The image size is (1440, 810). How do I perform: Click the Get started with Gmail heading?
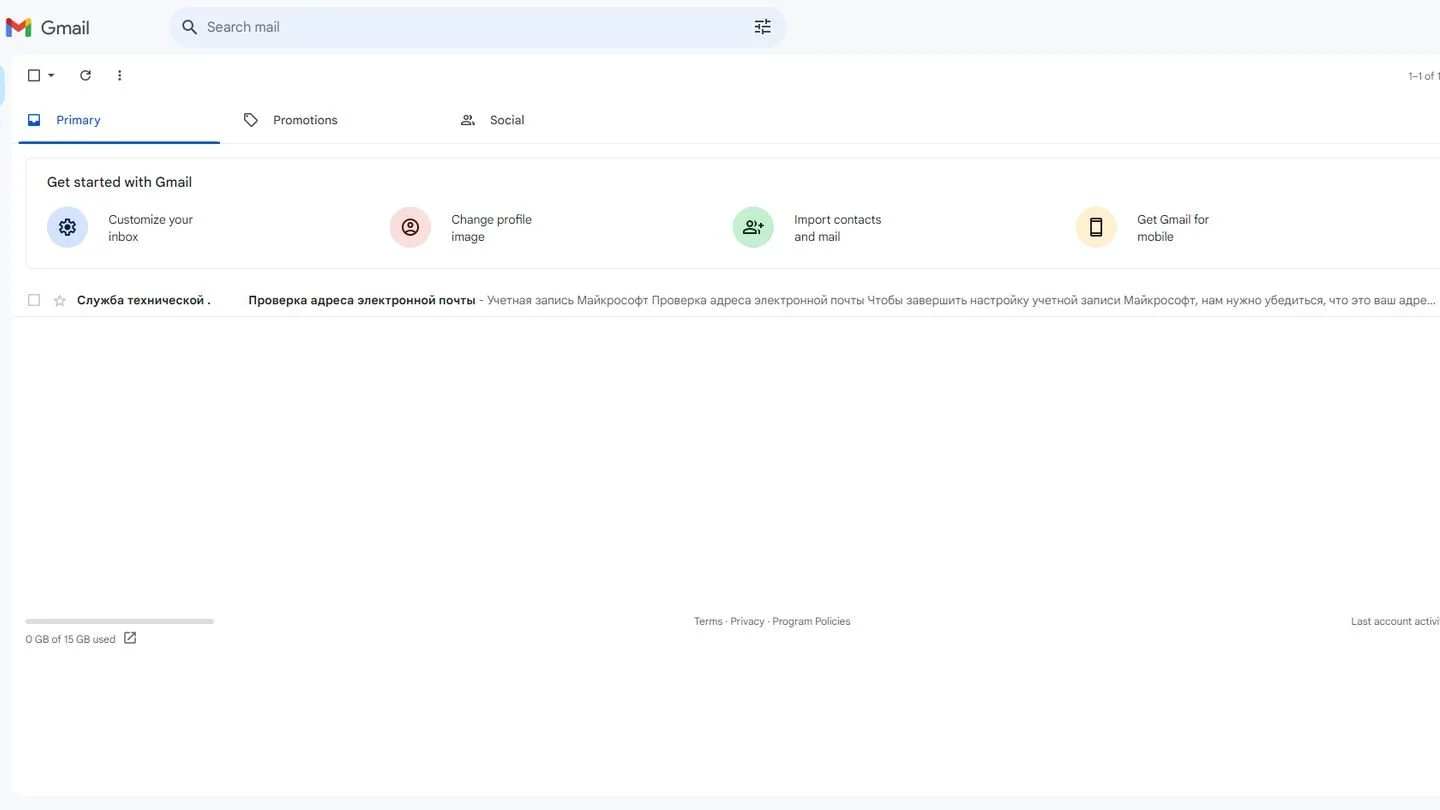point(119,182)
